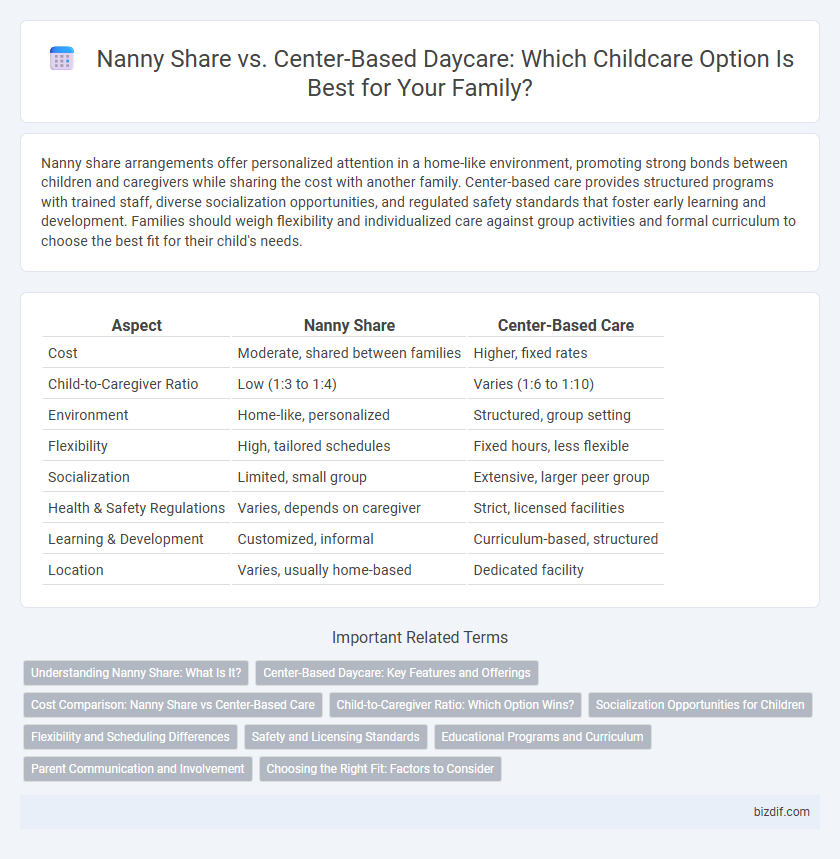Click 'Extensive, larger peer group' cell
Viewport: 840px width, 859px height.
point(565,477)
